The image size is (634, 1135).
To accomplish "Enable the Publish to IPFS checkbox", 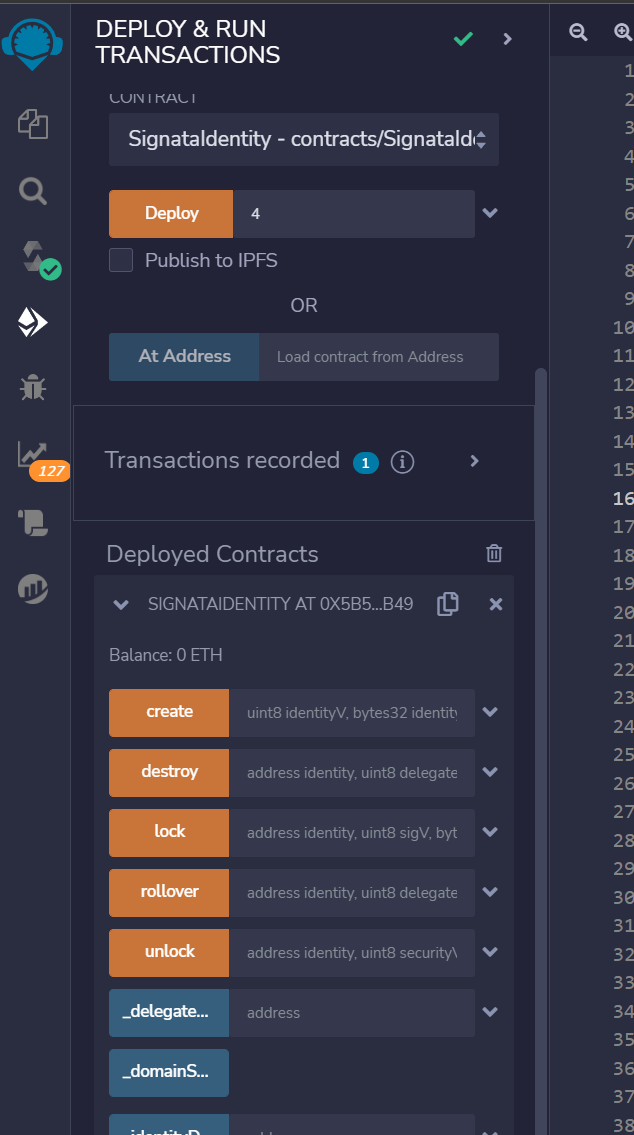I will 121,261.
